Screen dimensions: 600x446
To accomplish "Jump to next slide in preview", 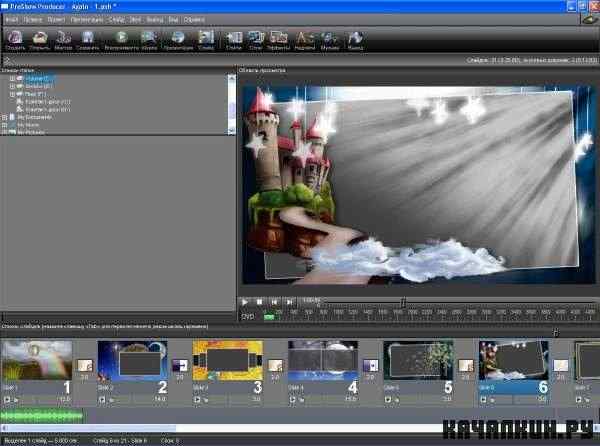I will point(290,302).
